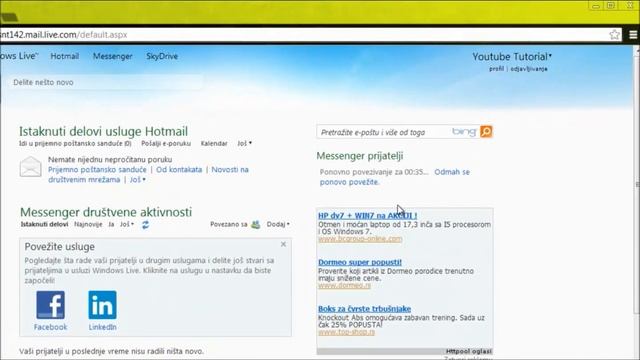This screenshot has width=640, height=360.
Task: Open www.dormeo.rs ad link
Action: [344, 285]
